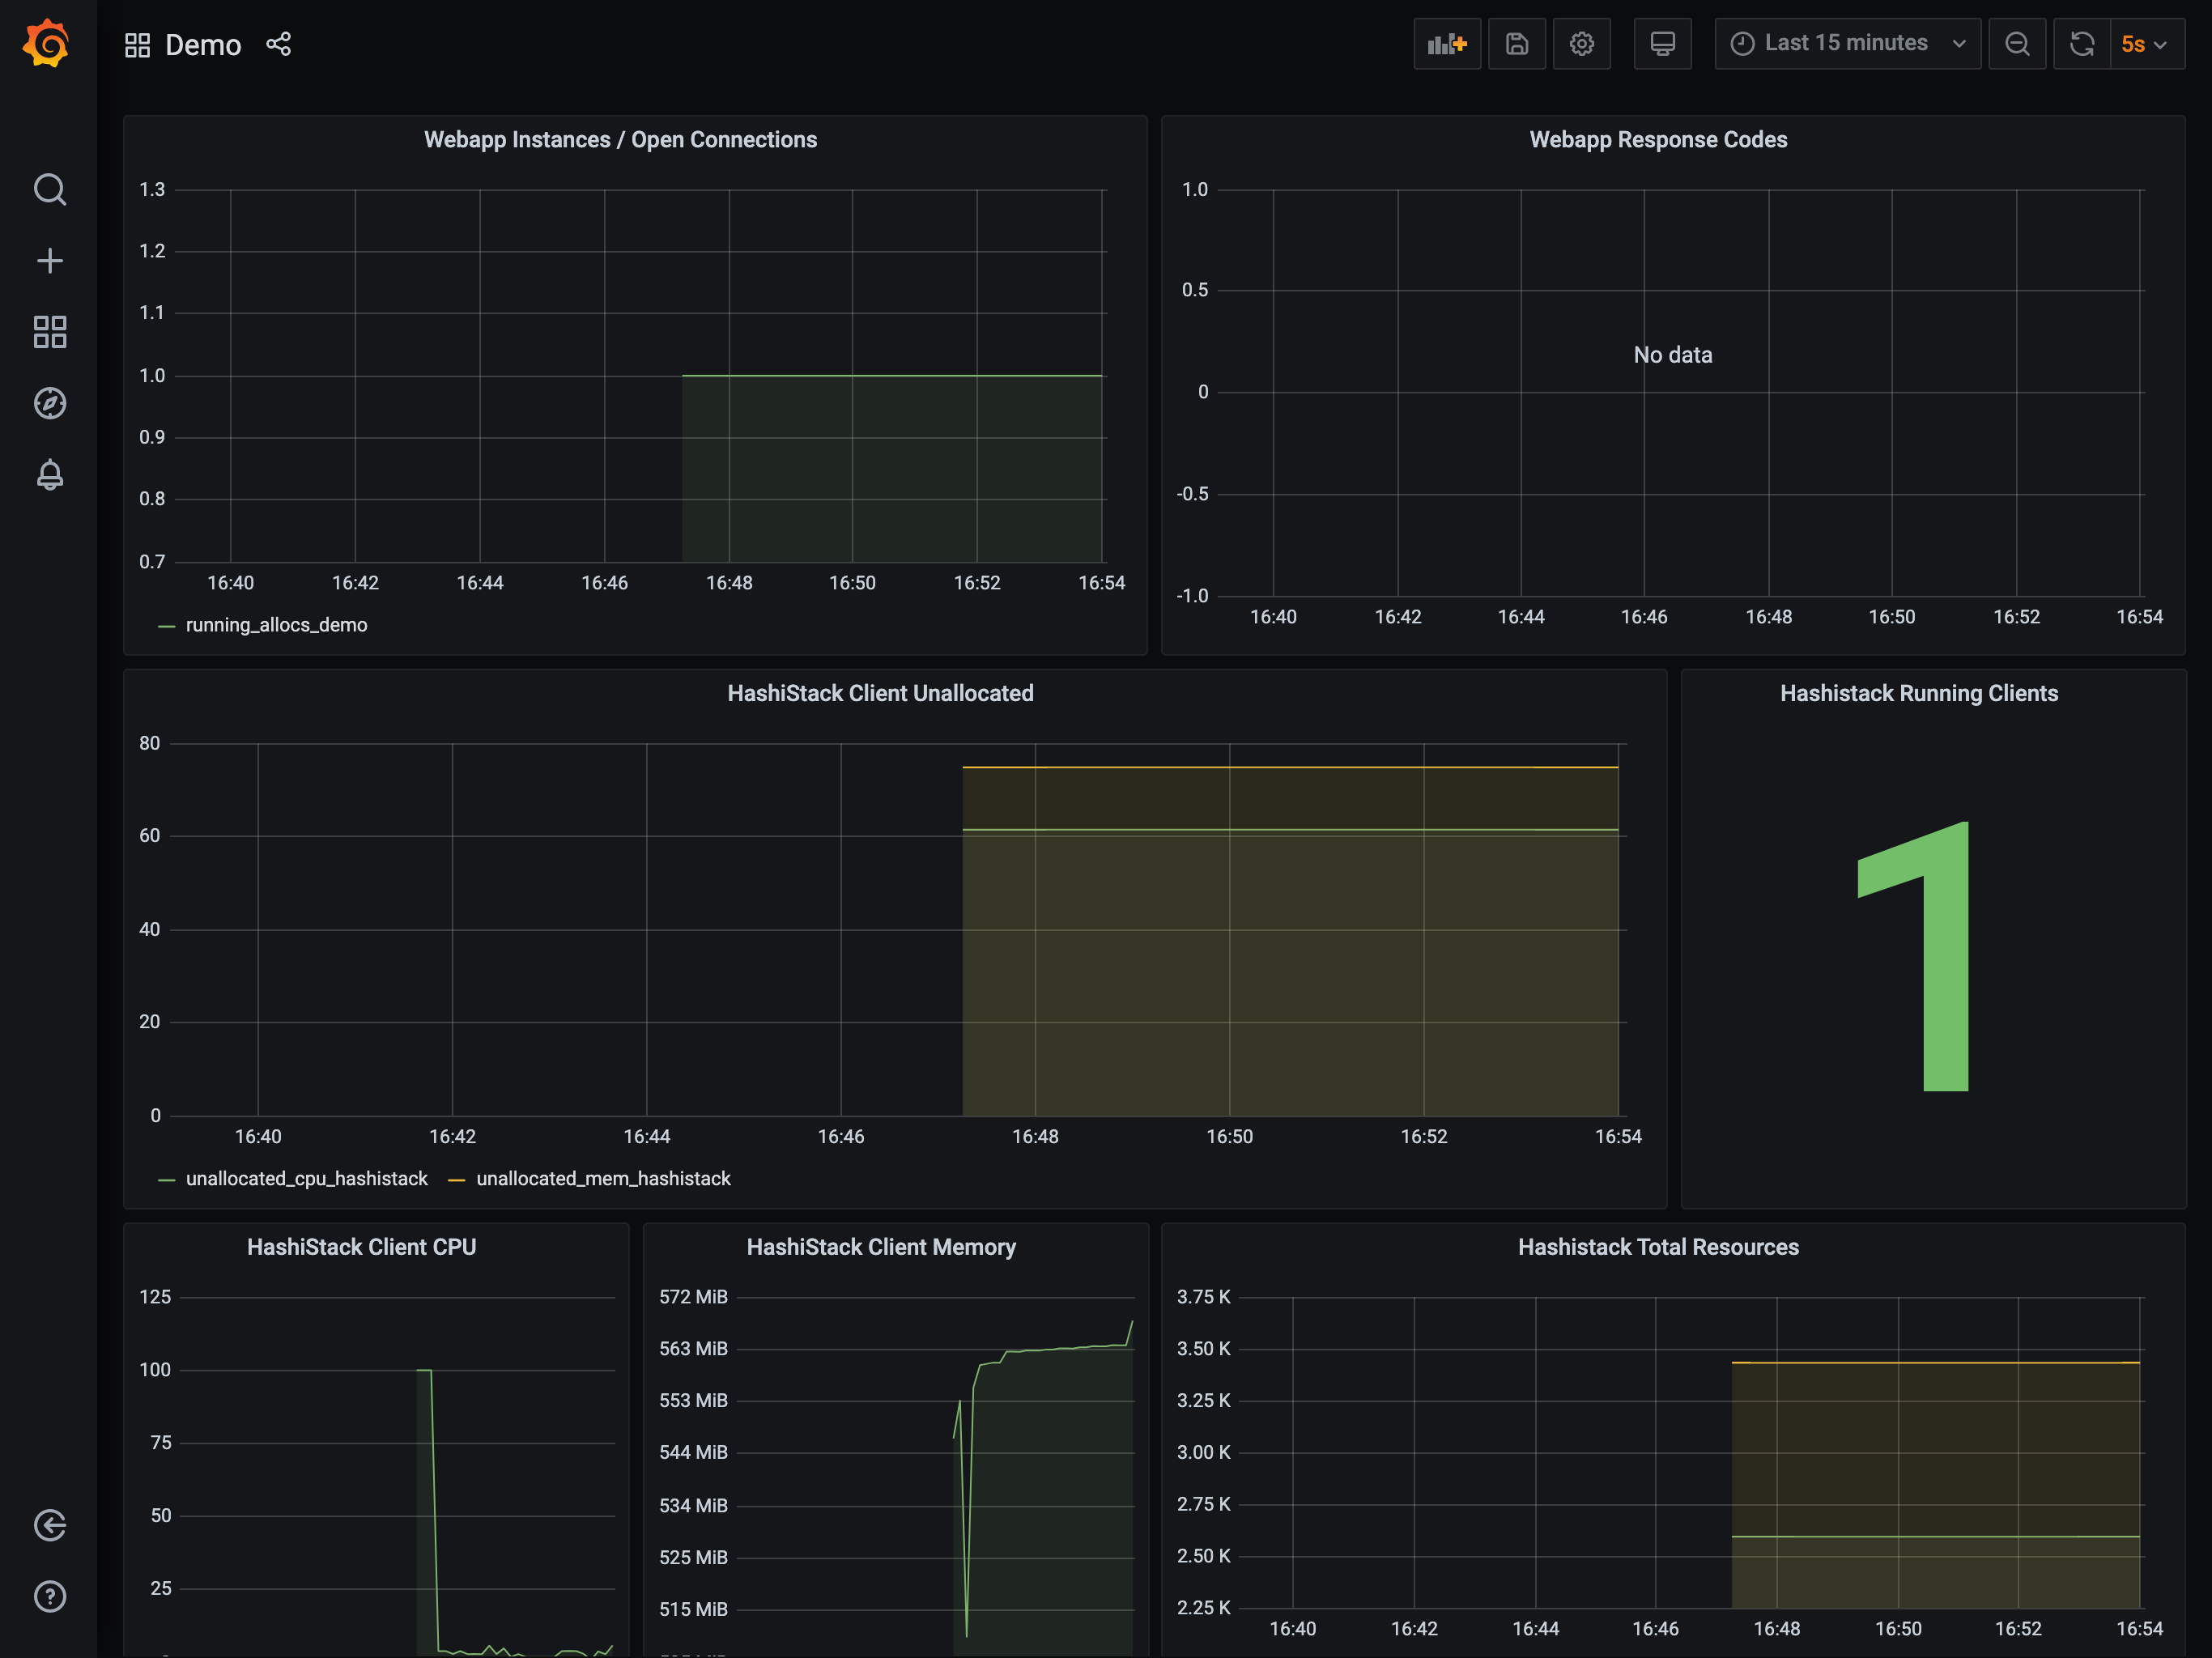
Task: Click the green unallocated_cpu_hashistack color marker
Action: tap(167, 1180)
